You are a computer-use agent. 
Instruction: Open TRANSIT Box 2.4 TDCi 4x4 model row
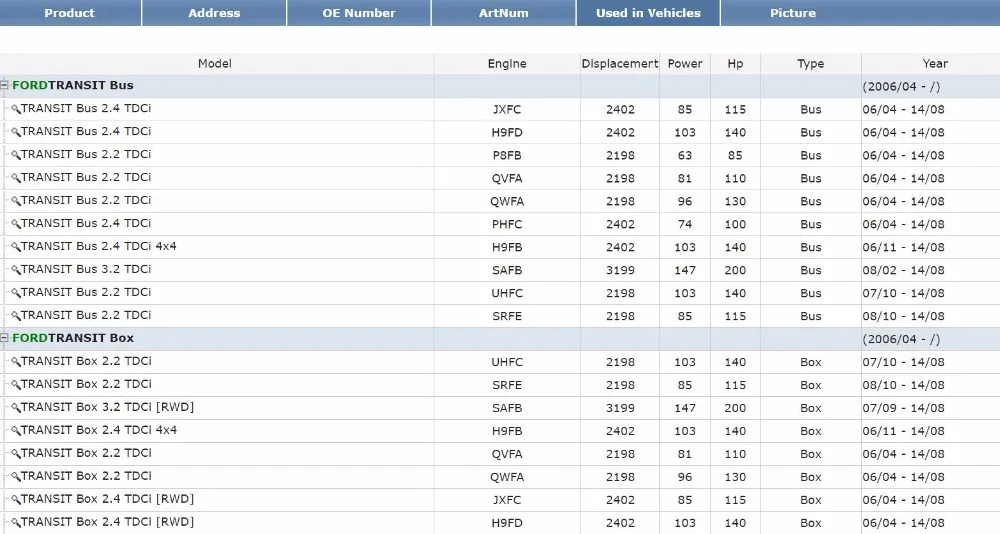[99, 430]
